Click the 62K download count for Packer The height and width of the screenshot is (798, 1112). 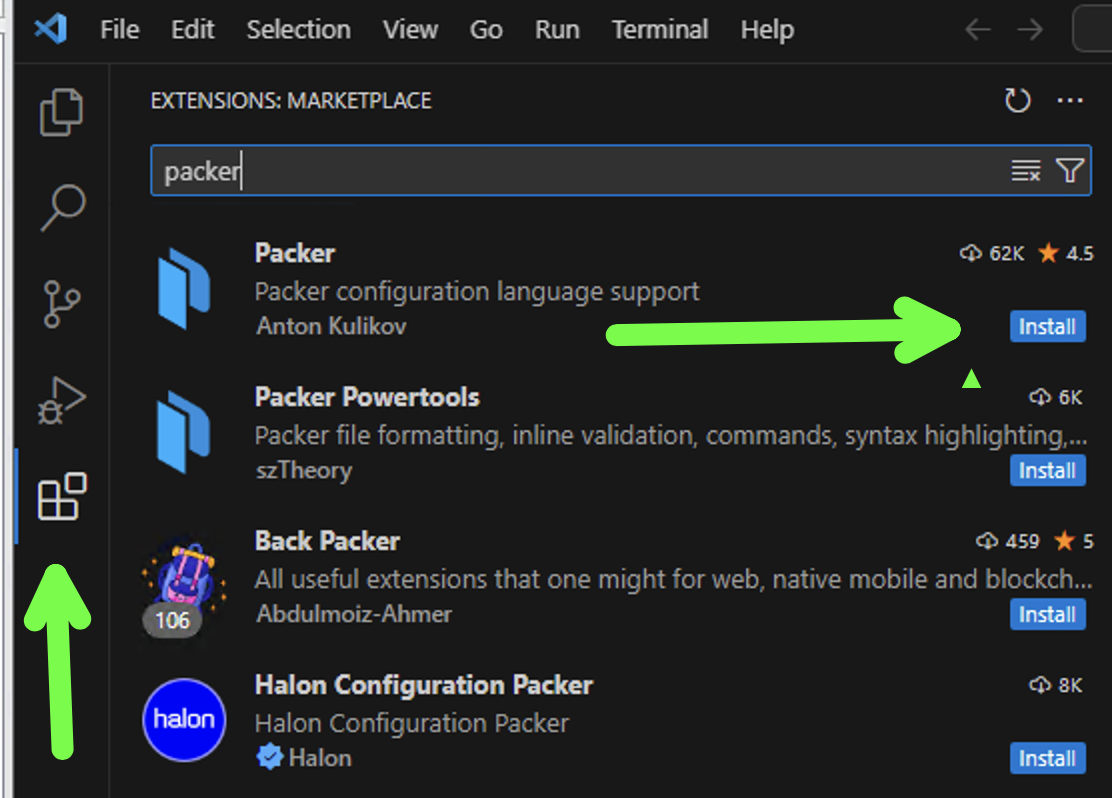992,253
